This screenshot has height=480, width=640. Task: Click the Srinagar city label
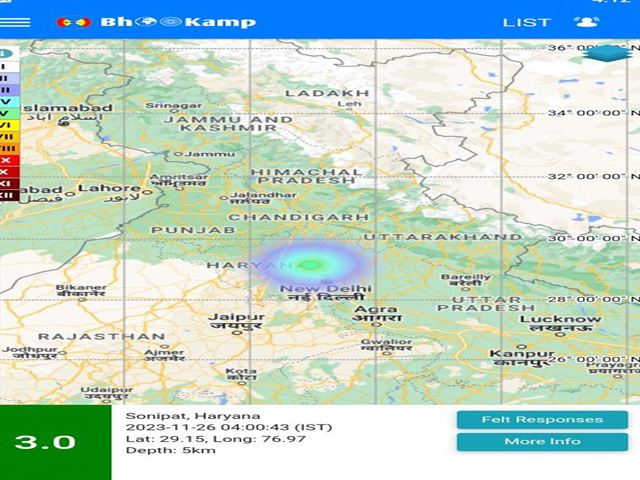click(173, 106)
